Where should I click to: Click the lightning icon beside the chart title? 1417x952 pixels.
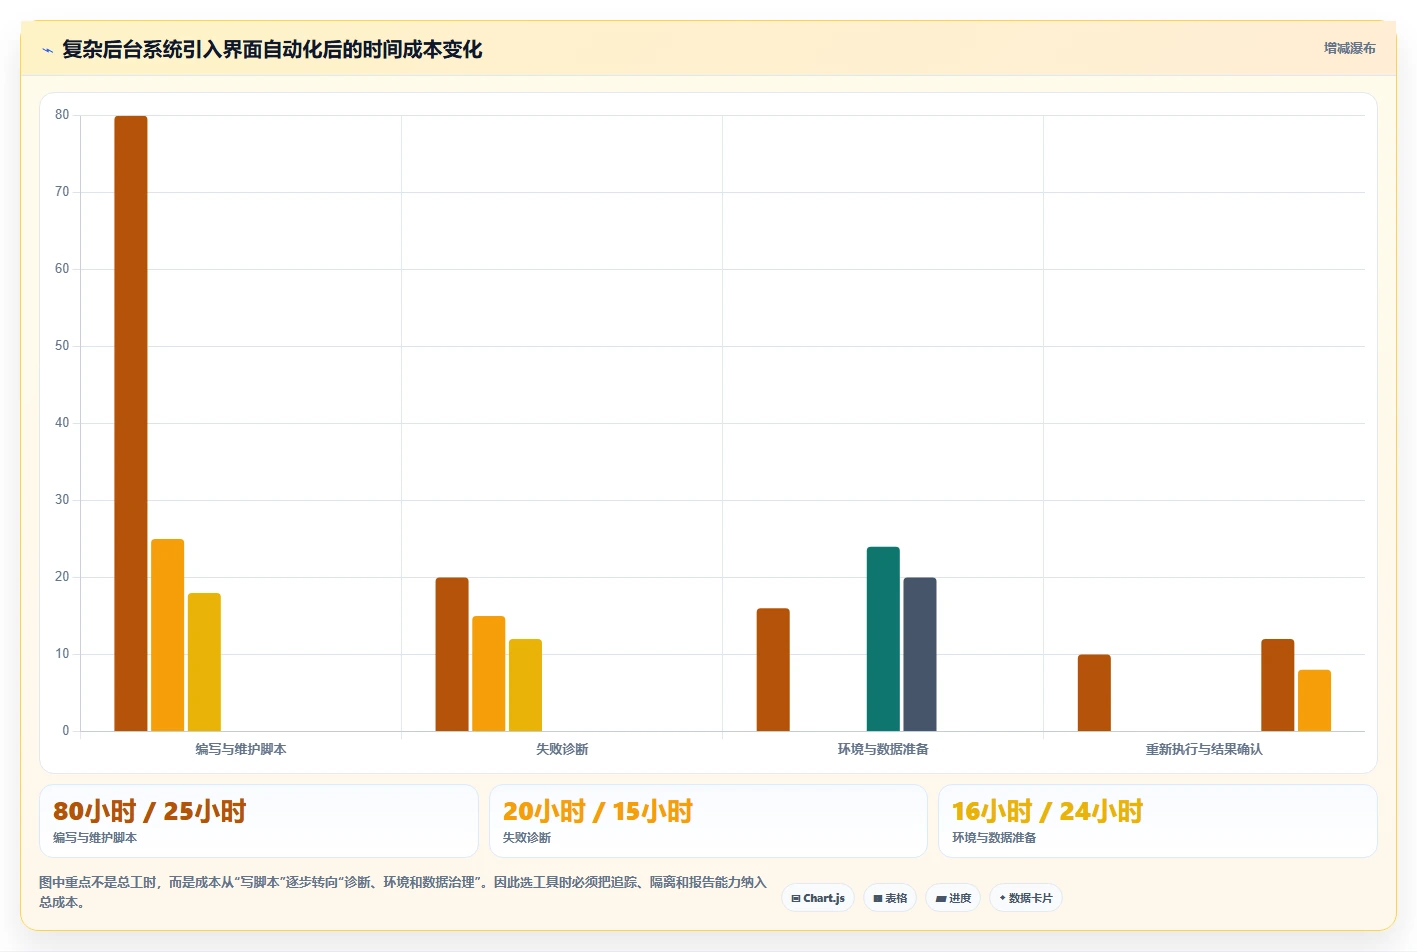(x=47, y=50)
